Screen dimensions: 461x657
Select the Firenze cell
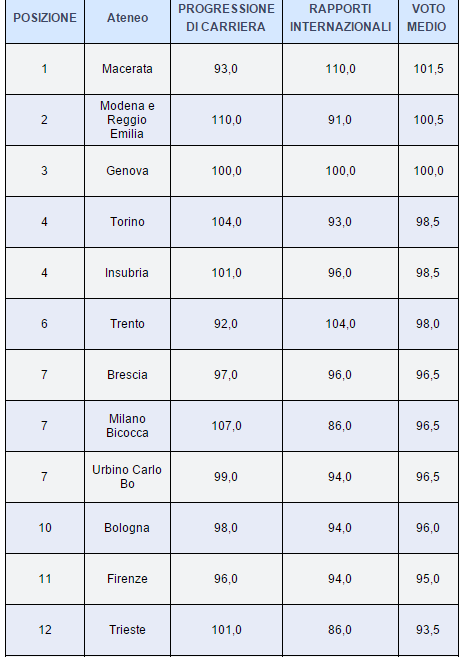click(x=127, y=579)
